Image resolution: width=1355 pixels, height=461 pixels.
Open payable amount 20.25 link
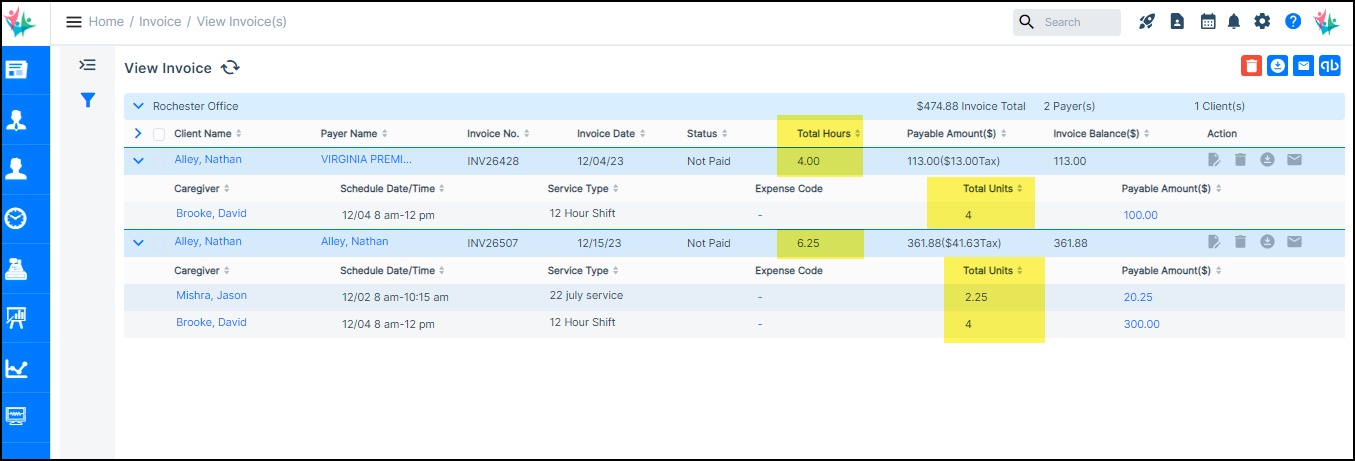[x=1138, y=297]
